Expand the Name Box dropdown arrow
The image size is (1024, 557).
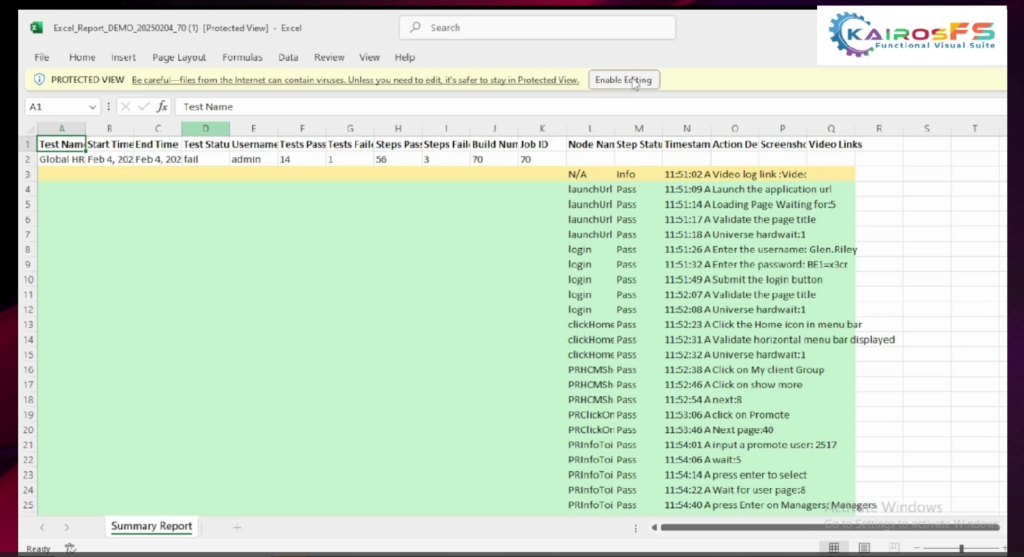pyautogui.click(x=93, y=106)
